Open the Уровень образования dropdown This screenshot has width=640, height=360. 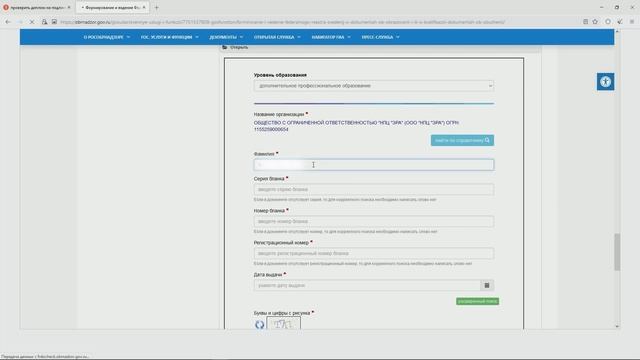(373, 86)
